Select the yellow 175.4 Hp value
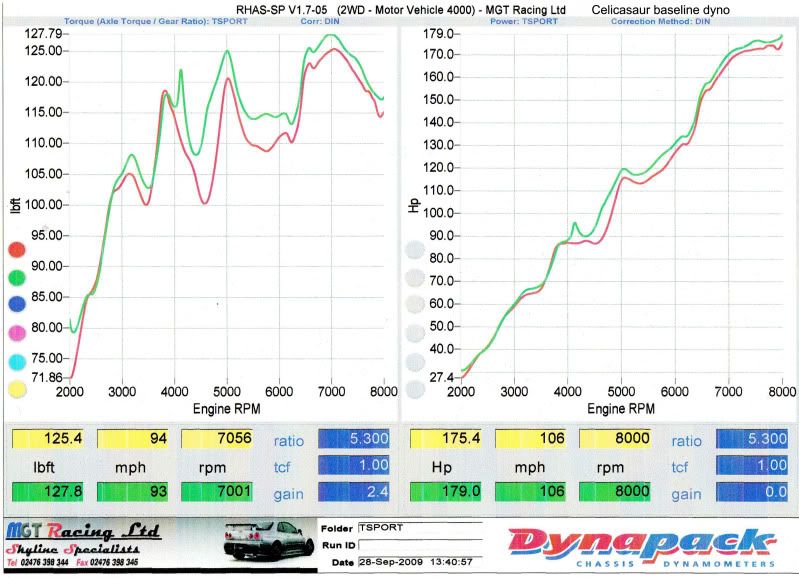The height and width of the screenshot is (578, 799). (x=446, y=438)
